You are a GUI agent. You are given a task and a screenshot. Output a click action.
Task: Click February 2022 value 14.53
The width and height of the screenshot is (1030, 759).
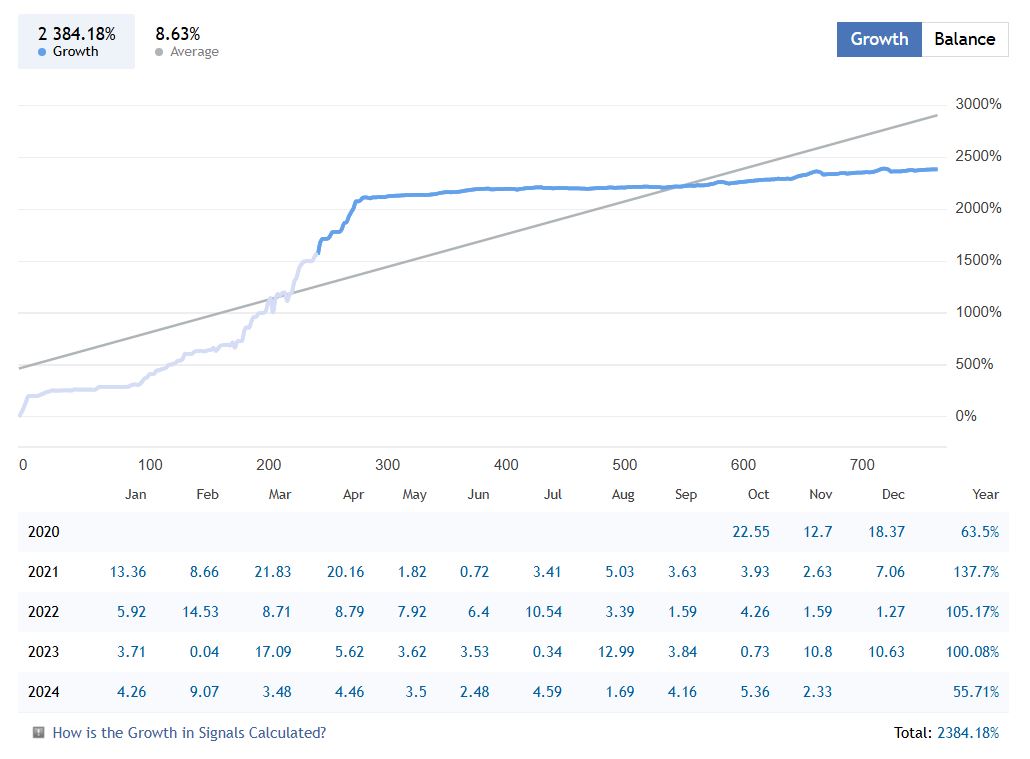tap(200, 612)
